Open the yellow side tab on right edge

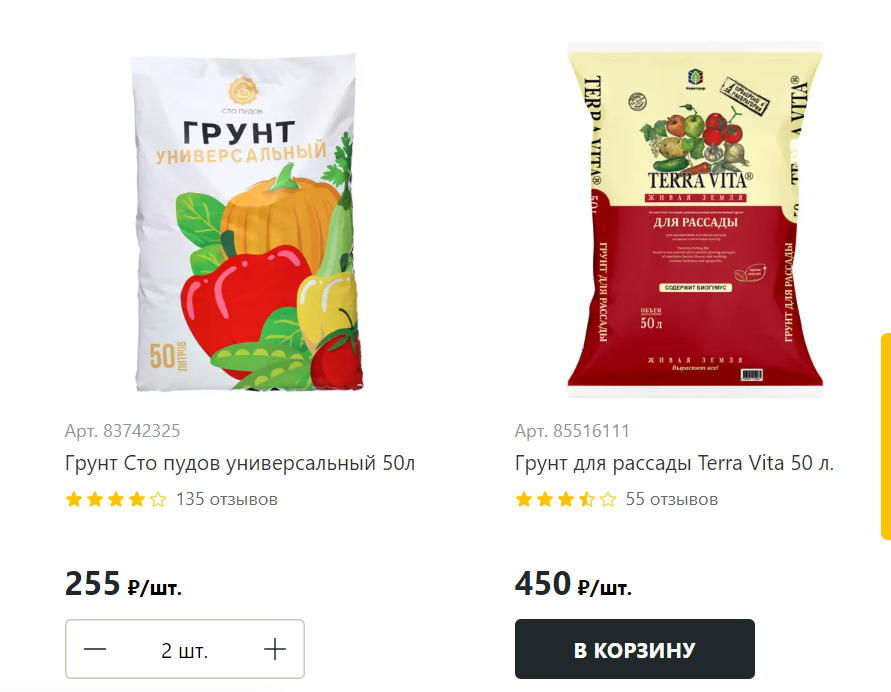click(x=886, y=436)
